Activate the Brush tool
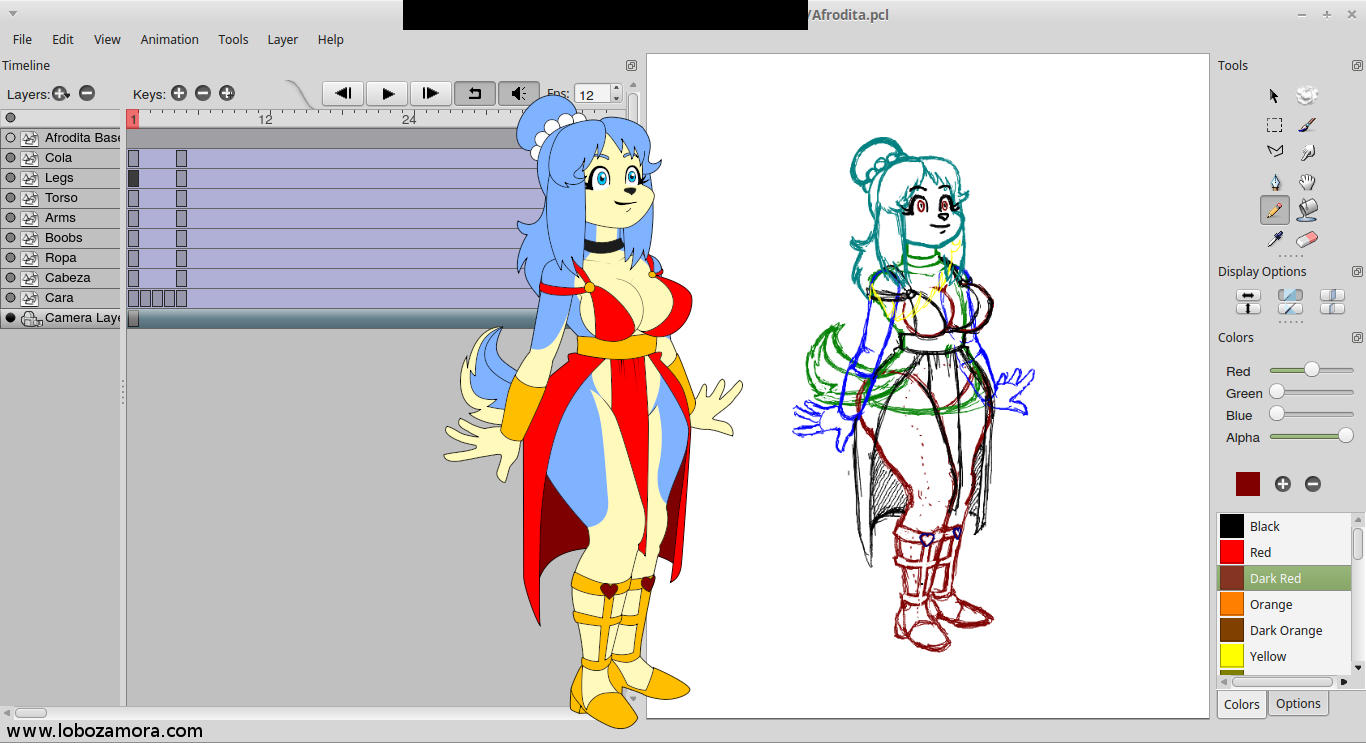Image resolution: width=1366 pixels, height=744 pixels. 1306,125
